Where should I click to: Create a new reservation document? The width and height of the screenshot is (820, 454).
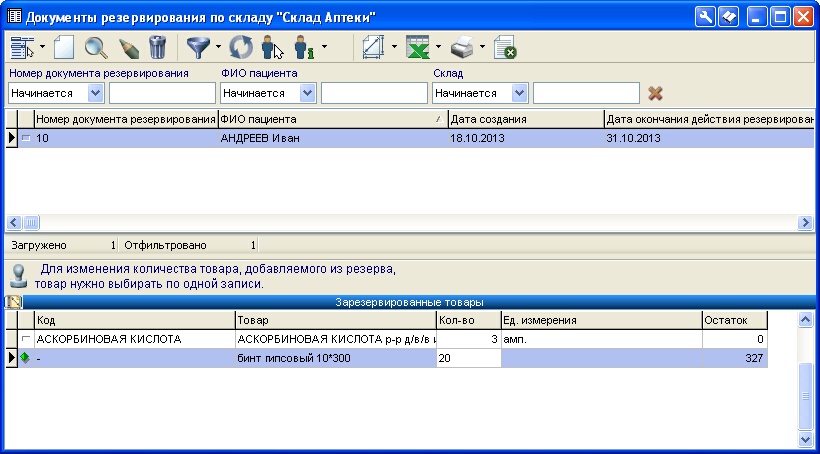coord(64,48)
